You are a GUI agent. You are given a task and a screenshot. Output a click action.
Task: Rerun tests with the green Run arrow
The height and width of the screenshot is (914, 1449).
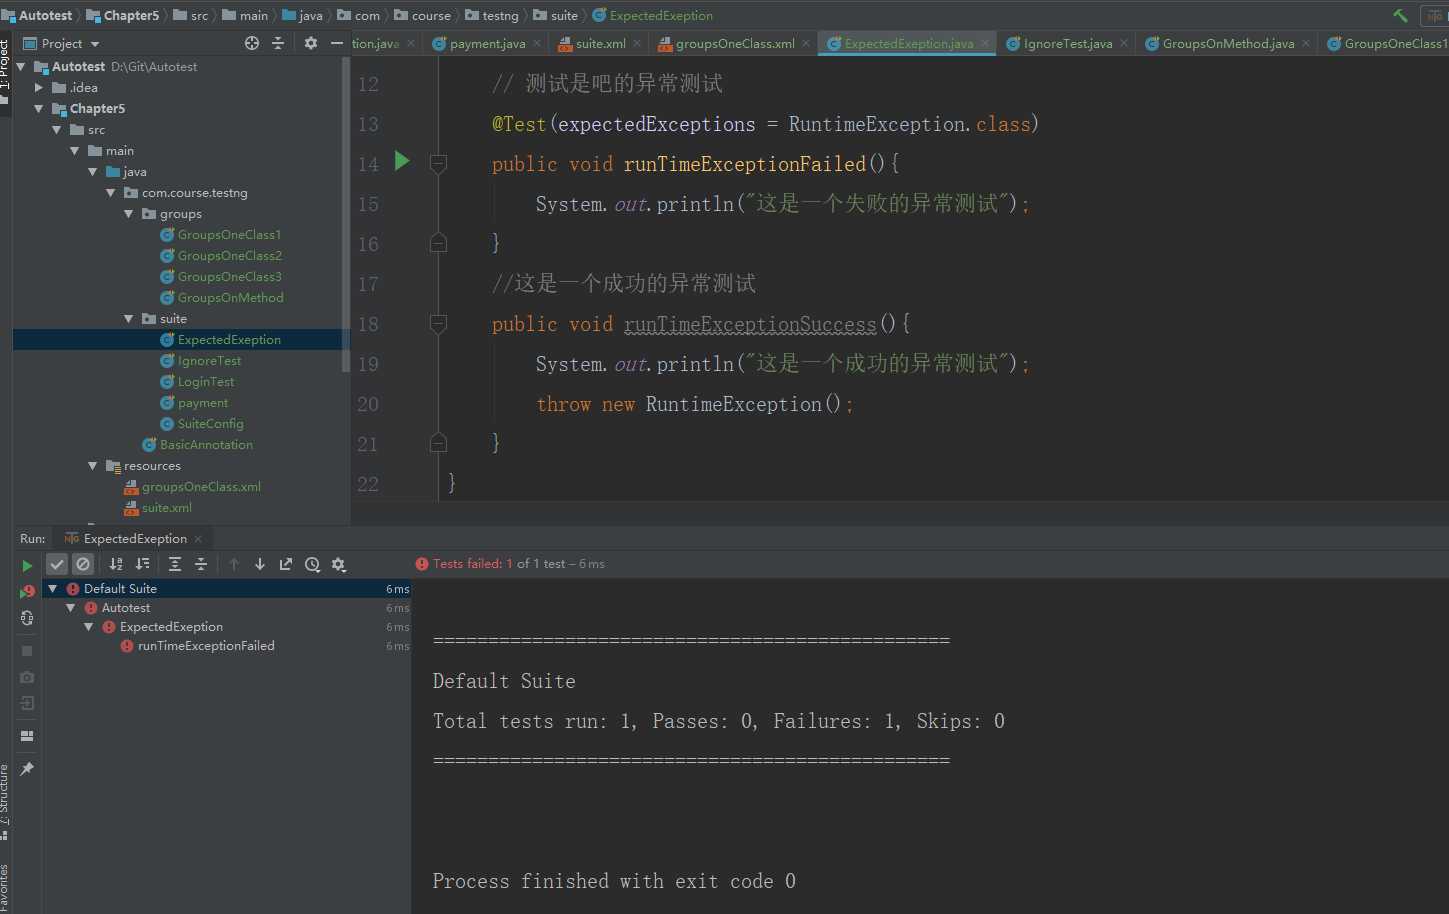(27, 565)
